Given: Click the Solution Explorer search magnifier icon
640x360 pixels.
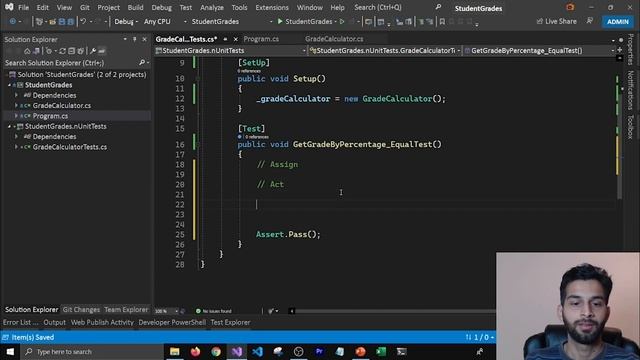Looking at the screenshot, I should click(142, 62).
